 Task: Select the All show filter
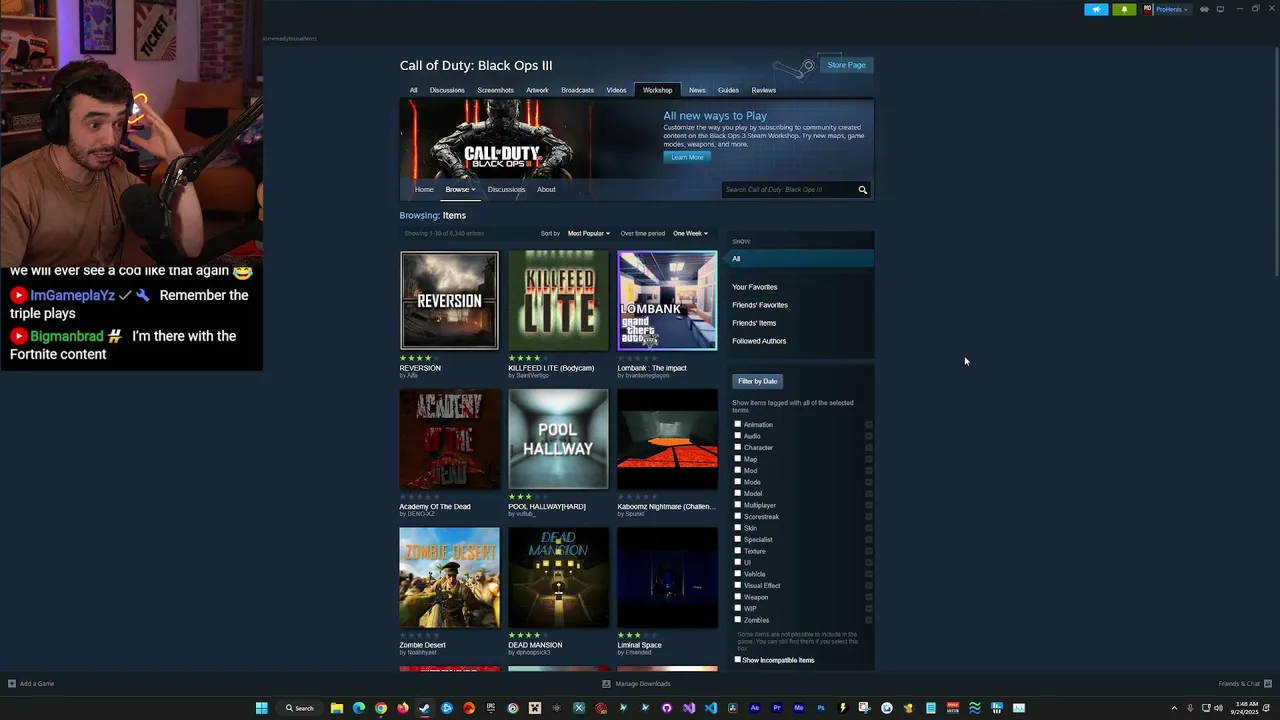pos(802,259)
